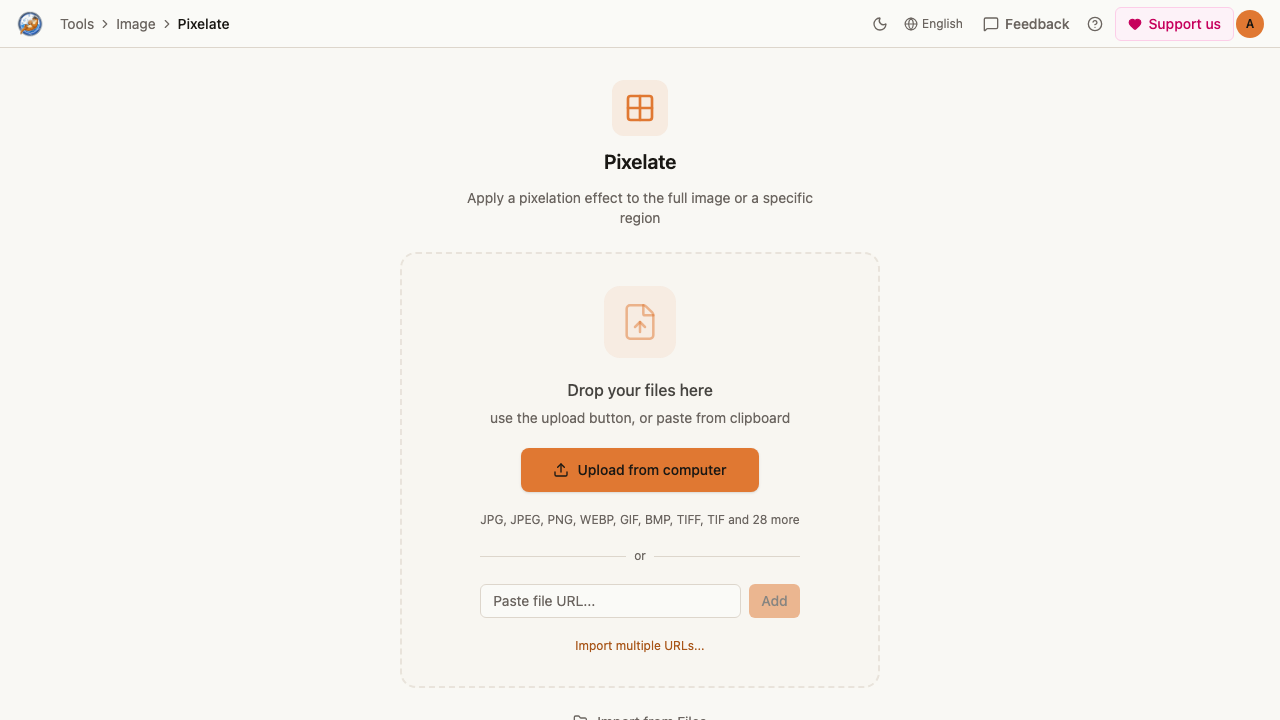Click the globe icon next to English
The width and height of the screenshot is (1280, 720).
[x=911, y=24]
